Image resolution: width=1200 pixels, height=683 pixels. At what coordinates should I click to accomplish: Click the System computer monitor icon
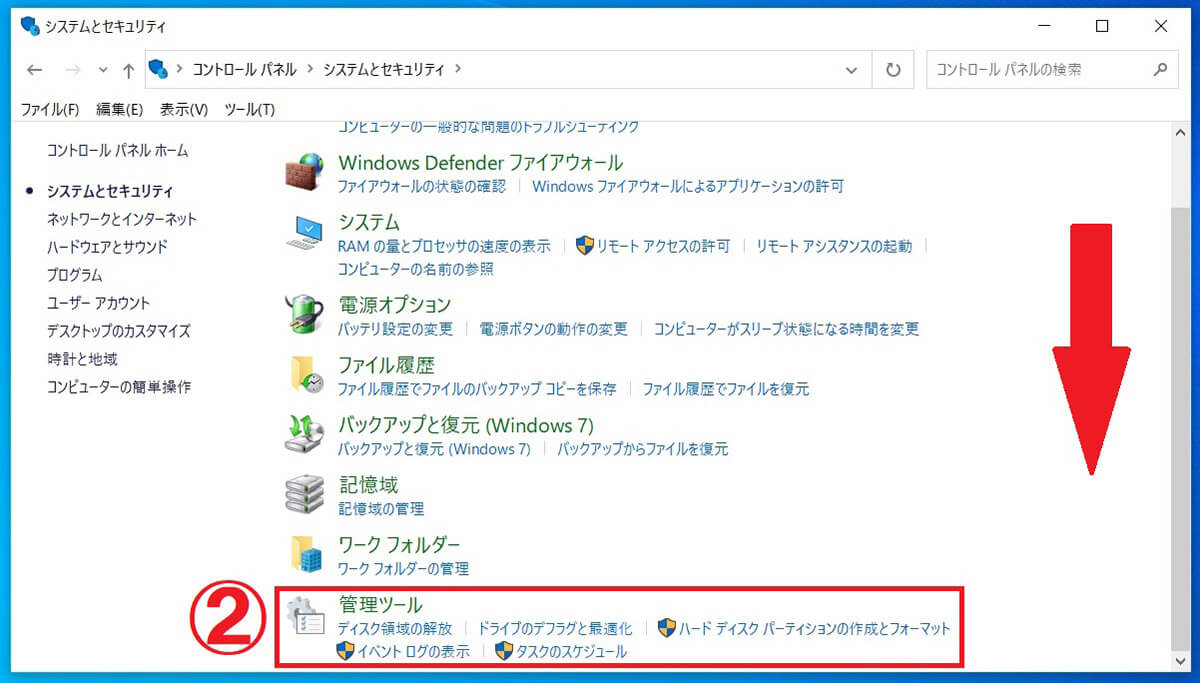tap(304, 232)
